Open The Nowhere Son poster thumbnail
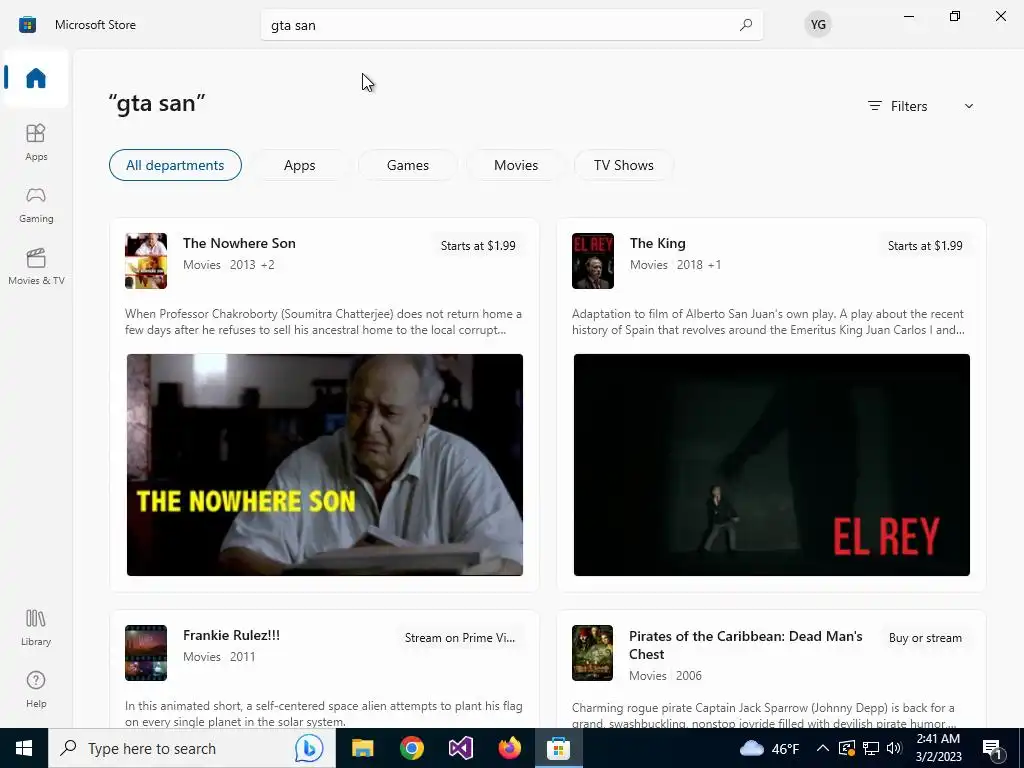1024x768 pixels. click(146, 261)
